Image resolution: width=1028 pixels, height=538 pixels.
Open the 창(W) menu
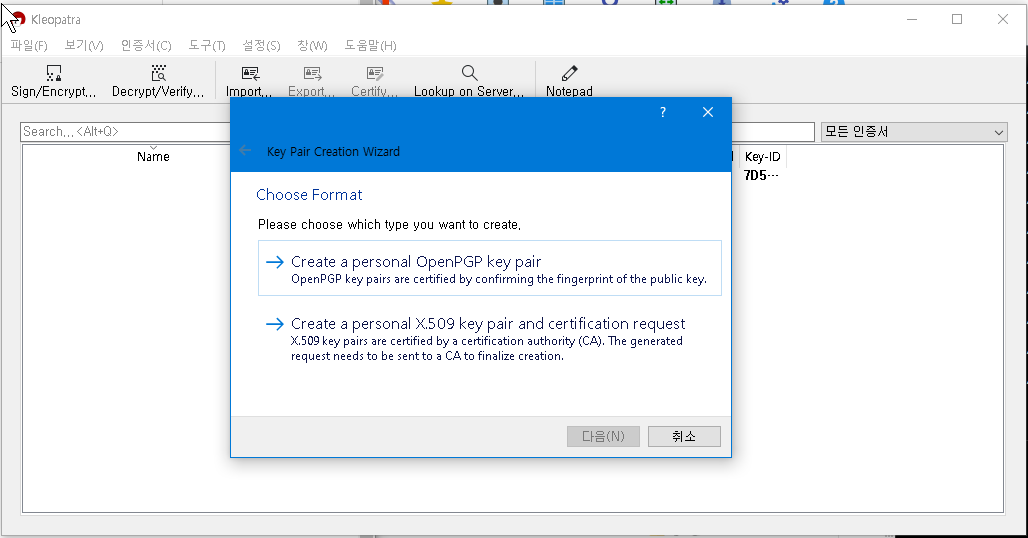[312, 45]
